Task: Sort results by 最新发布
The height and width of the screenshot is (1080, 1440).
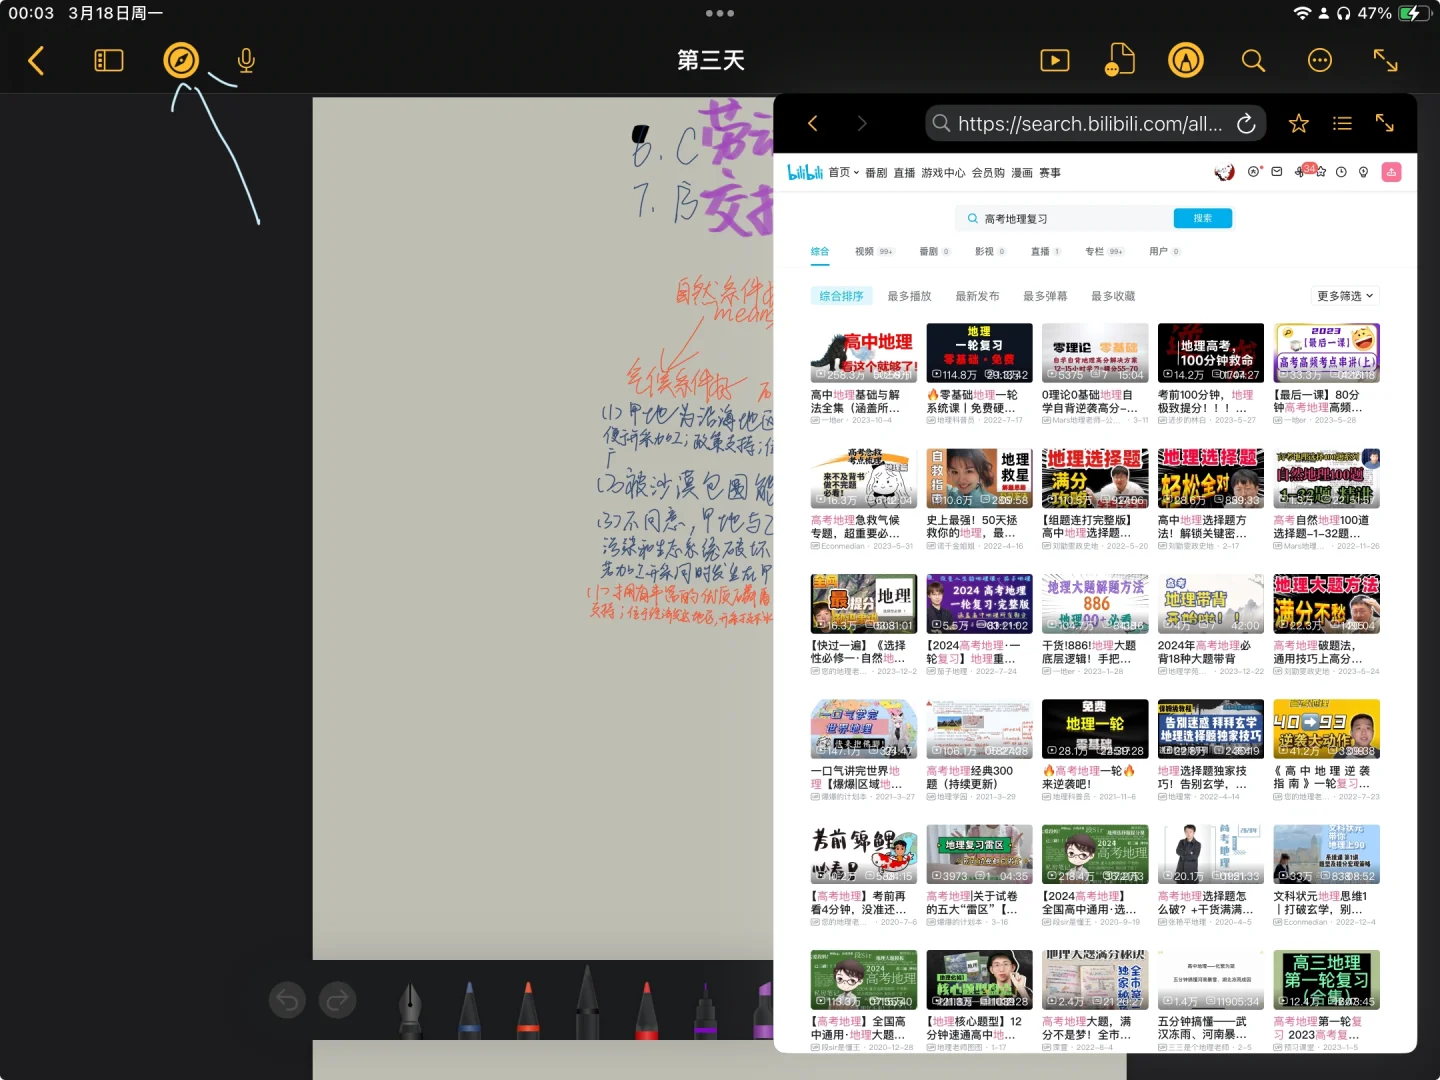Action: click(x=977, y=296)
